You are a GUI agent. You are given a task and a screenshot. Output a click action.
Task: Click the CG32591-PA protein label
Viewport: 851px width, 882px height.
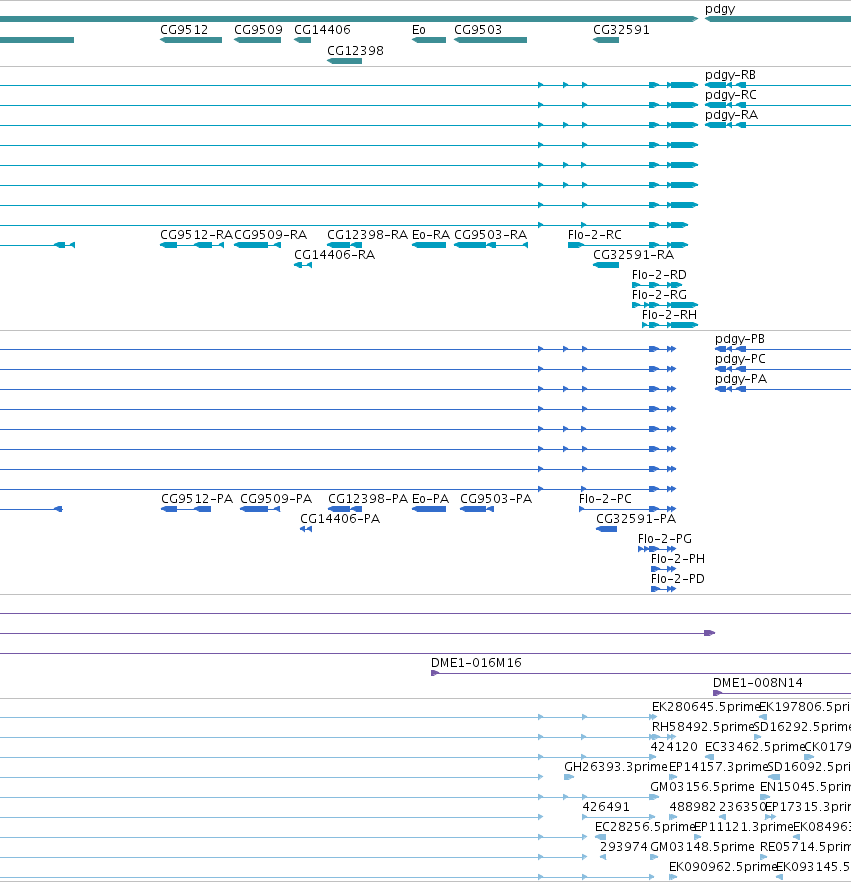pyautogui.click(x=636, y=519)
